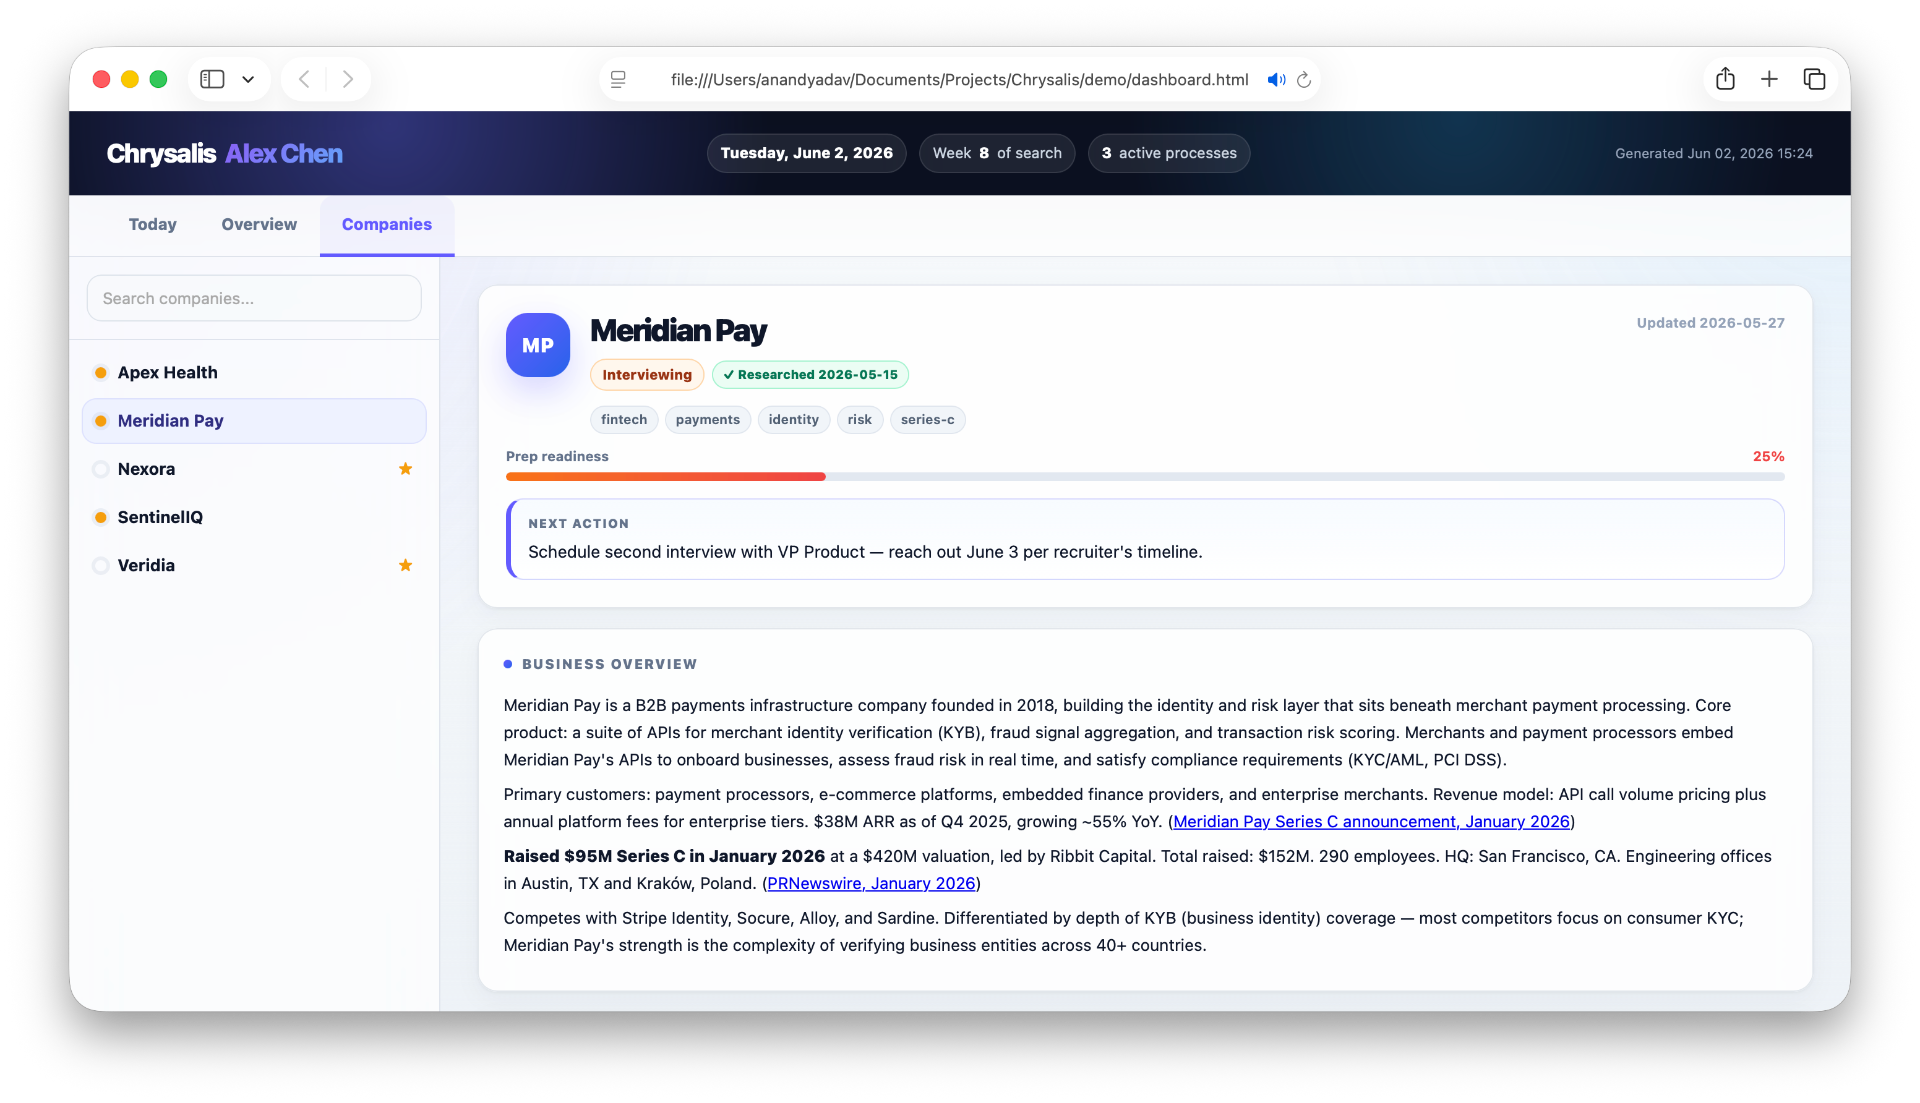This screenshot has height=1103, width=1920.
Task: Show the tab overview icon
Action: [x=1814, y=79]
